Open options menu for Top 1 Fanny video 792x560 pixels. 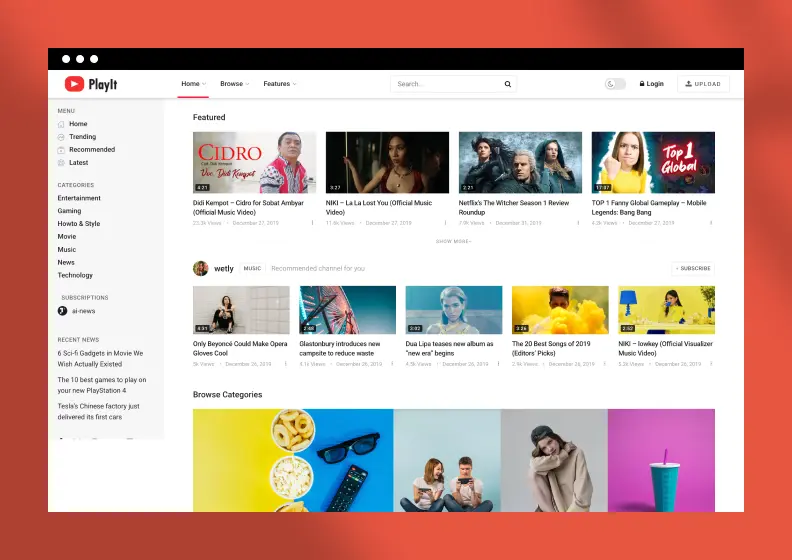(711, 223)
